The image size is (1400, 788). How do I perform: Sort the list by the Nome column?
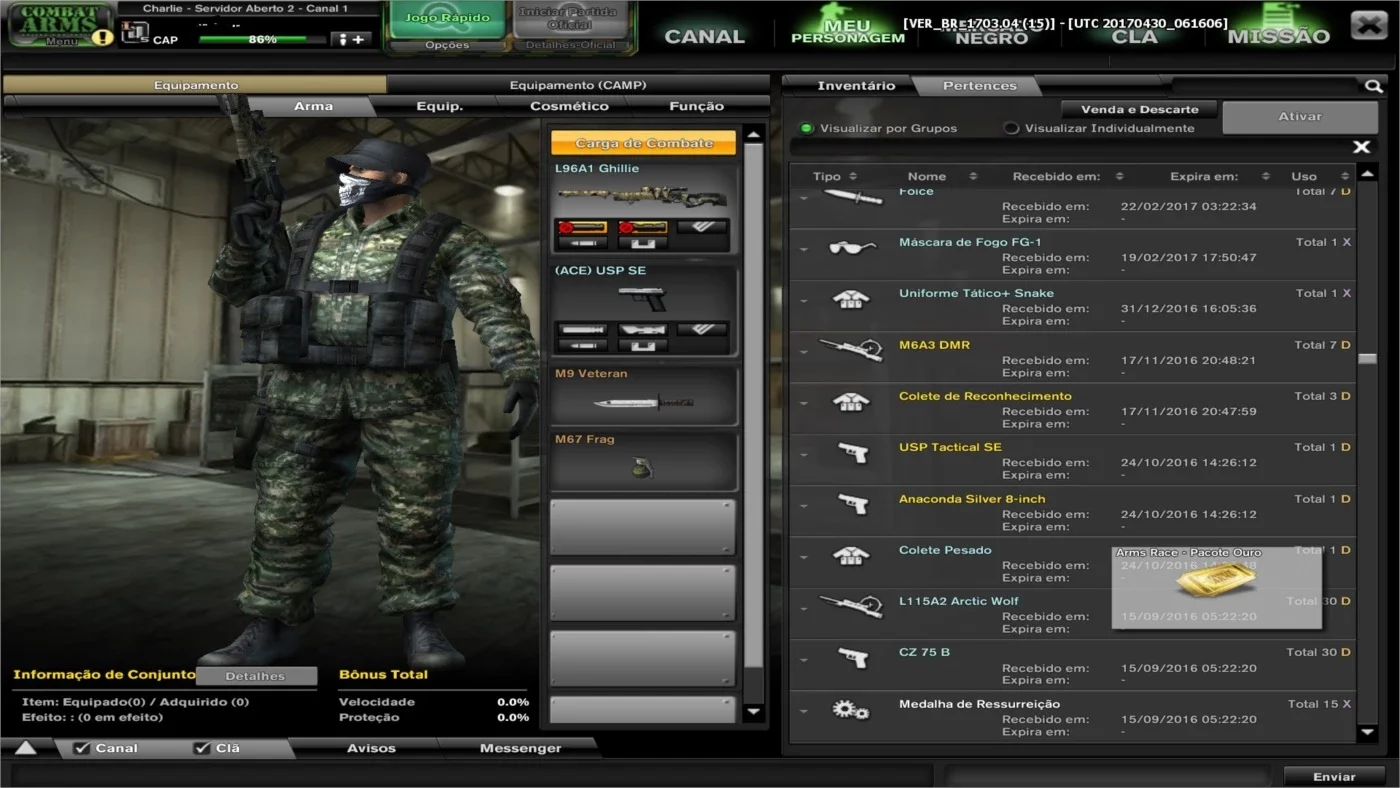click(x=940, y=177)
